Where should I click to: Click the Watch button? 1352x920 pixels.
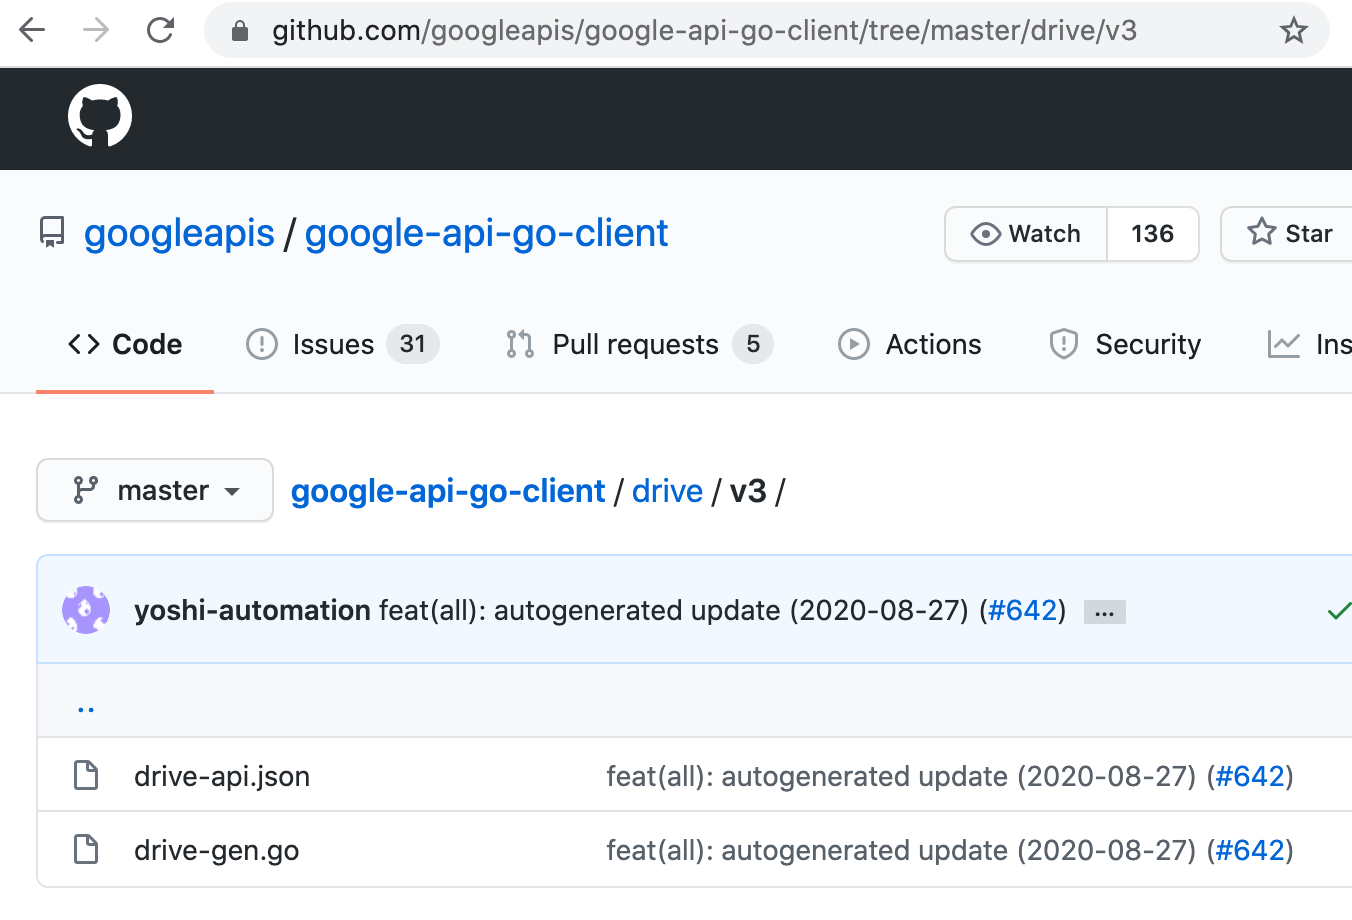[x=1026, y=234]
